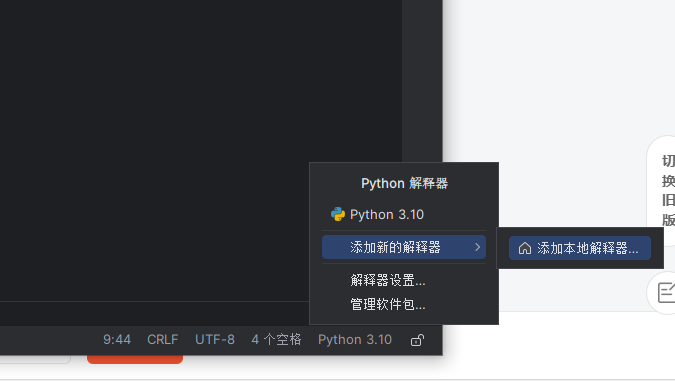Click the home icon beside 添加本地解释器

pos(524,248)
